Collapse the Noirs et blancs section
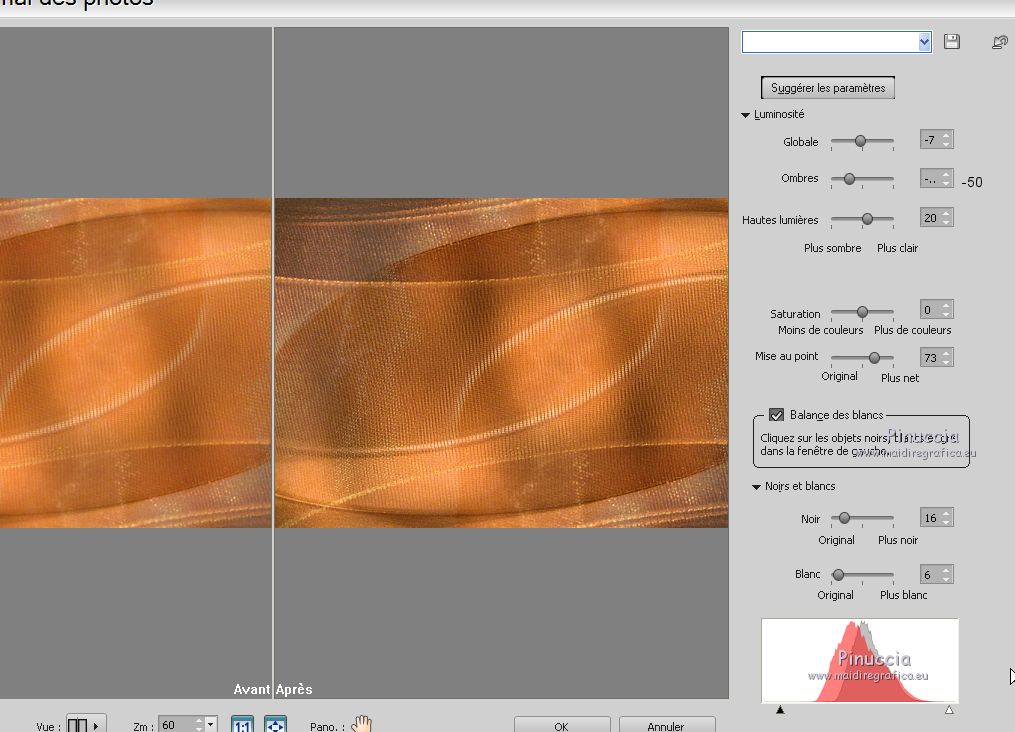The height and width of the screenshot is (732, 1015). point(756,487)
